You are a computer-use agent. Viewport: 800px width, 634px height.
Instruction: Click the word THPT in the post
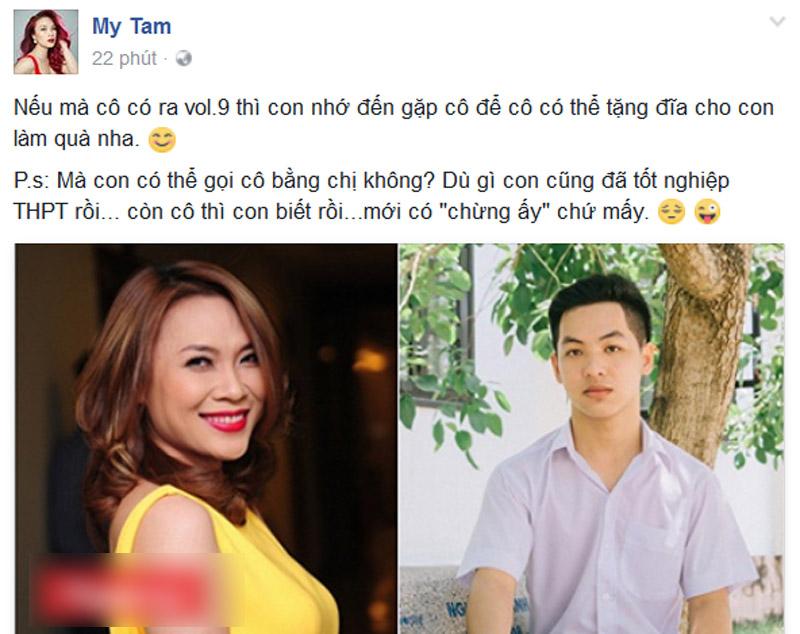pyautogui.click(x=40, y=212)
